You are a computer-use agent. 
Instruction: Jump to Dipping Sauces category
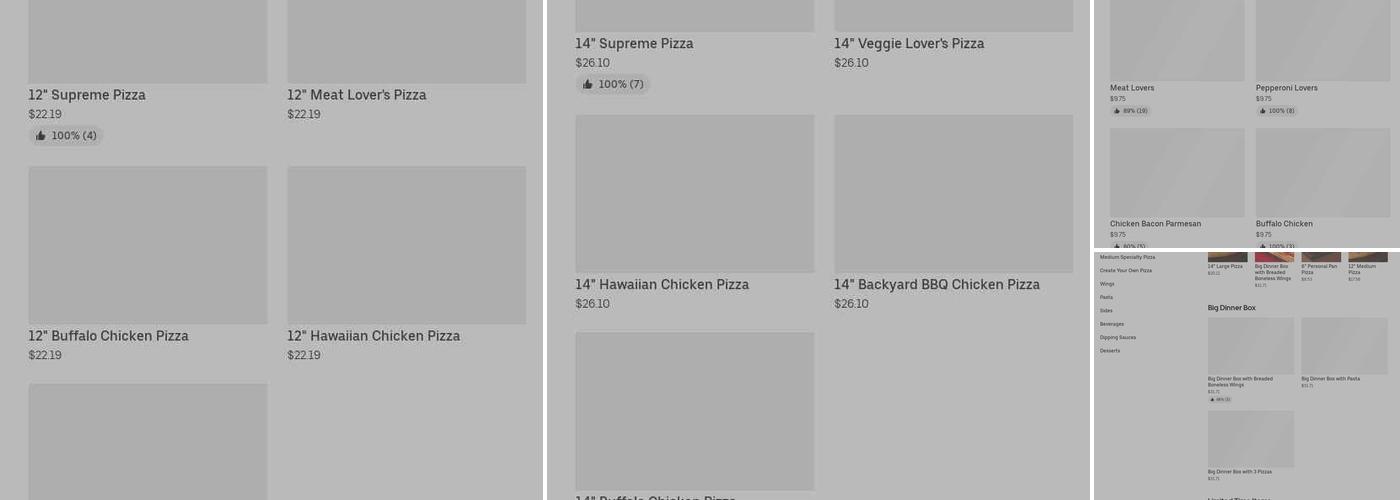tap(1118, 337)
